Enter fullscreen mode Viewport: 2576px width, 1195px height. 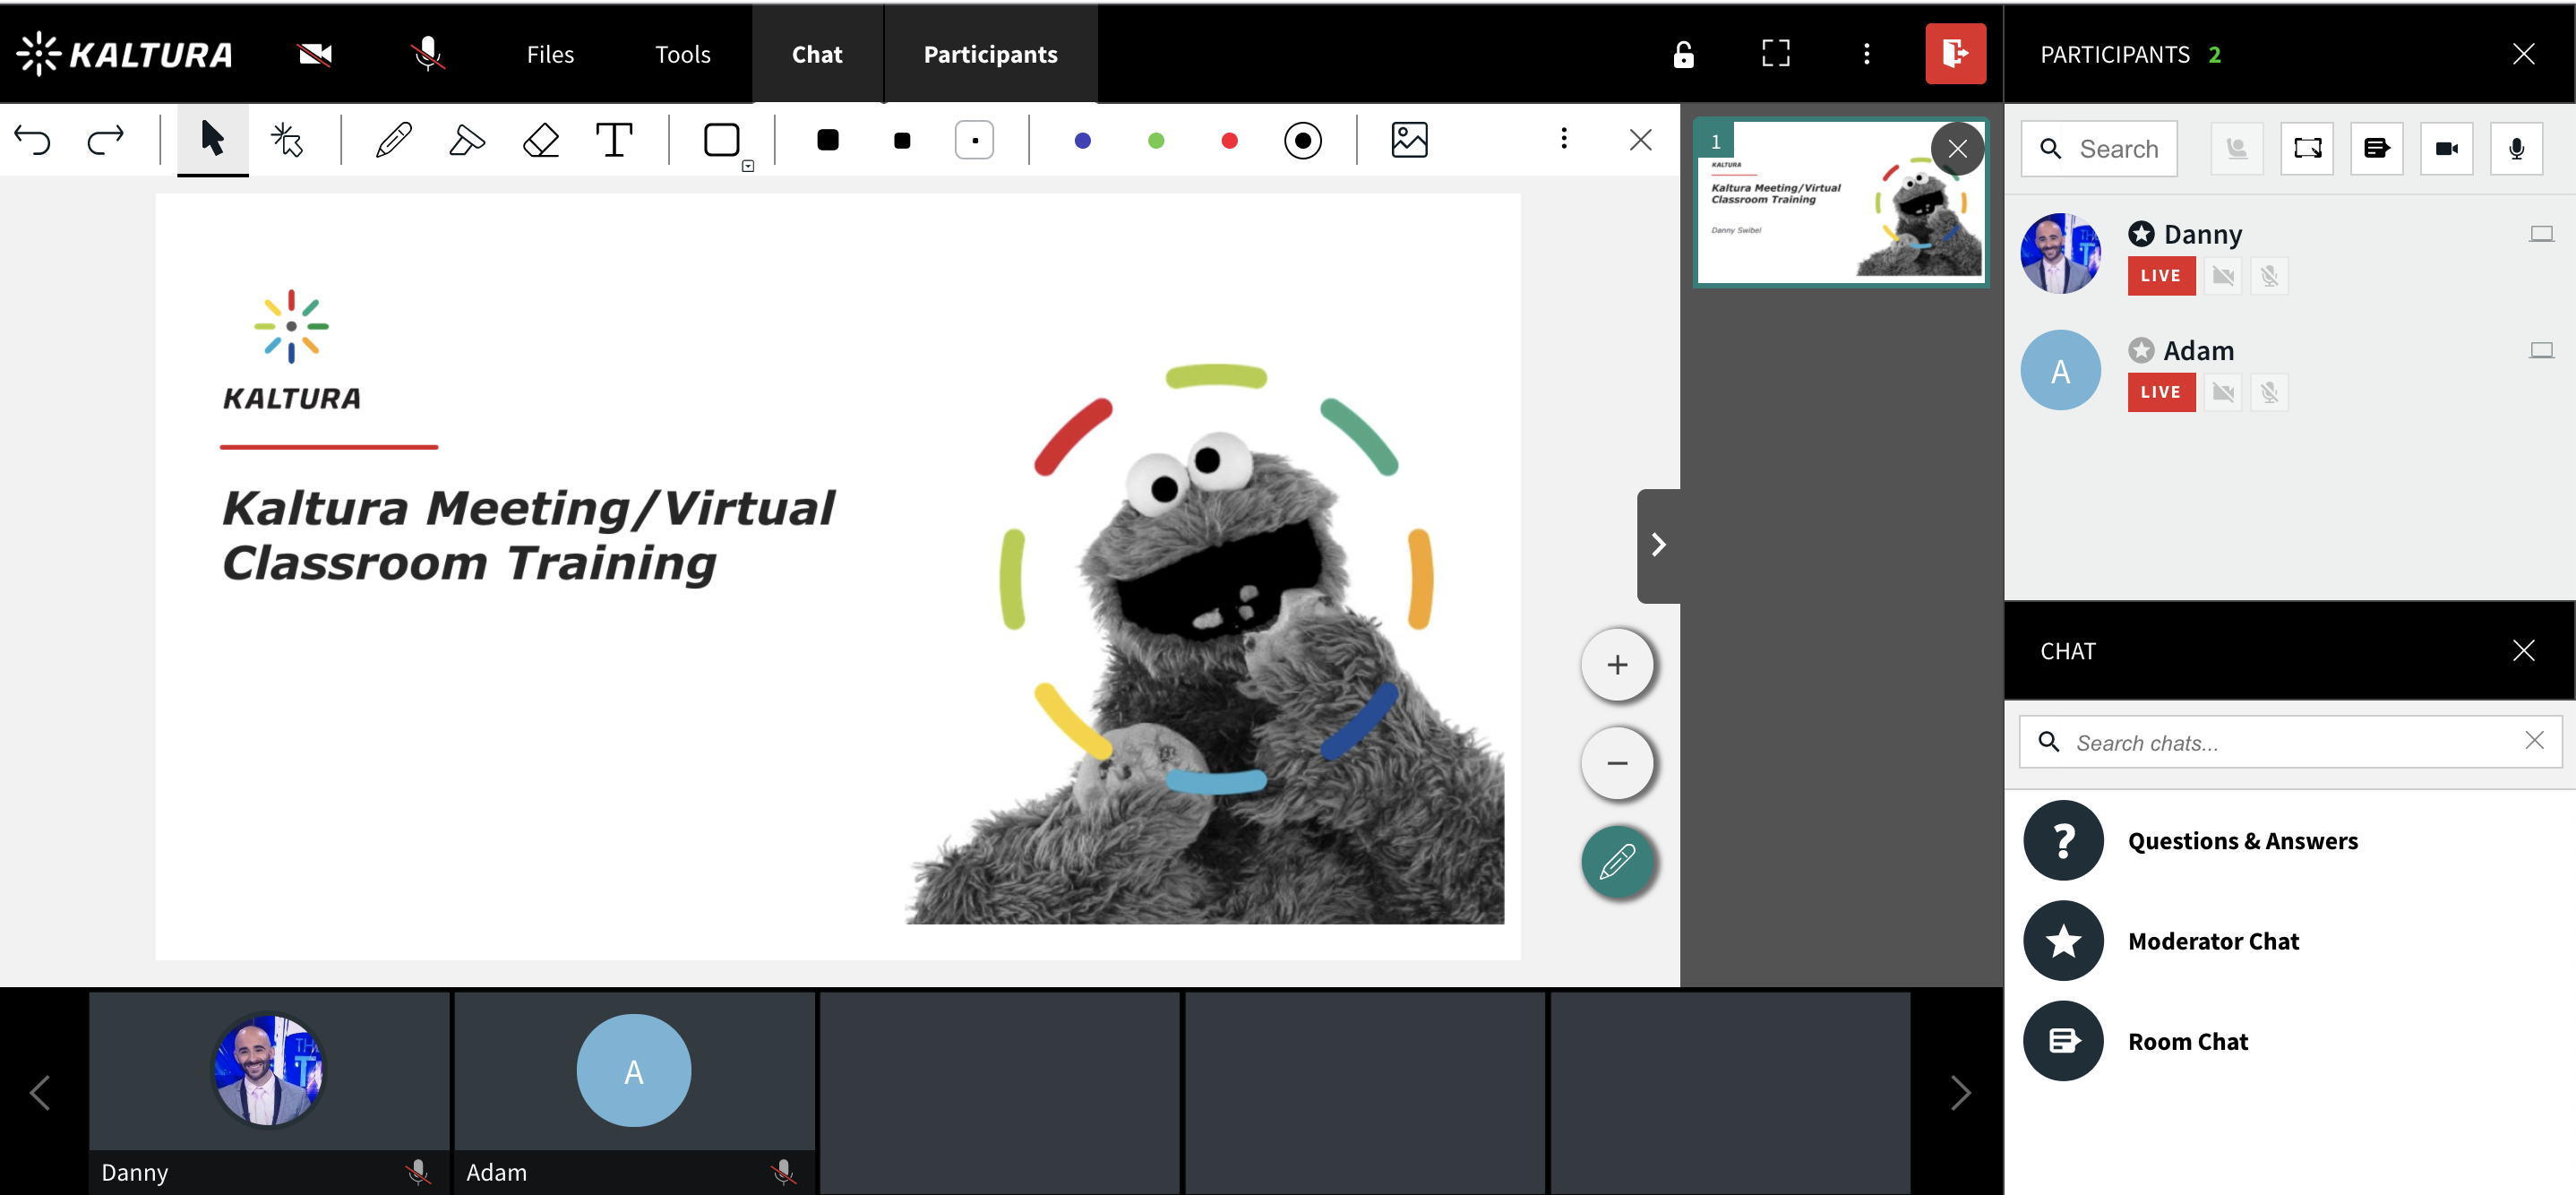pyautogui.click(x=1775, y=54)
